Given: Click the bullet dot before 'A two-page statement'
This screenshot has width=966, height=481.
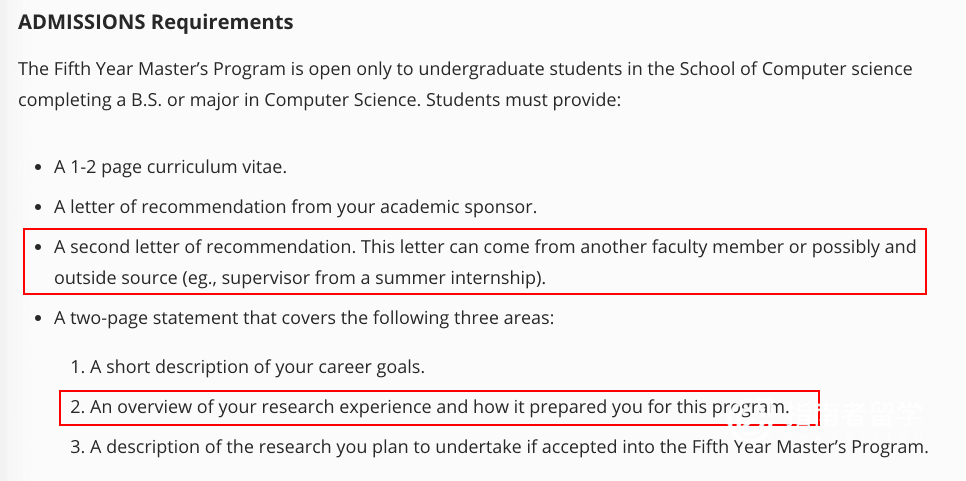Looking at the screenshot, I should click(37, 319).
